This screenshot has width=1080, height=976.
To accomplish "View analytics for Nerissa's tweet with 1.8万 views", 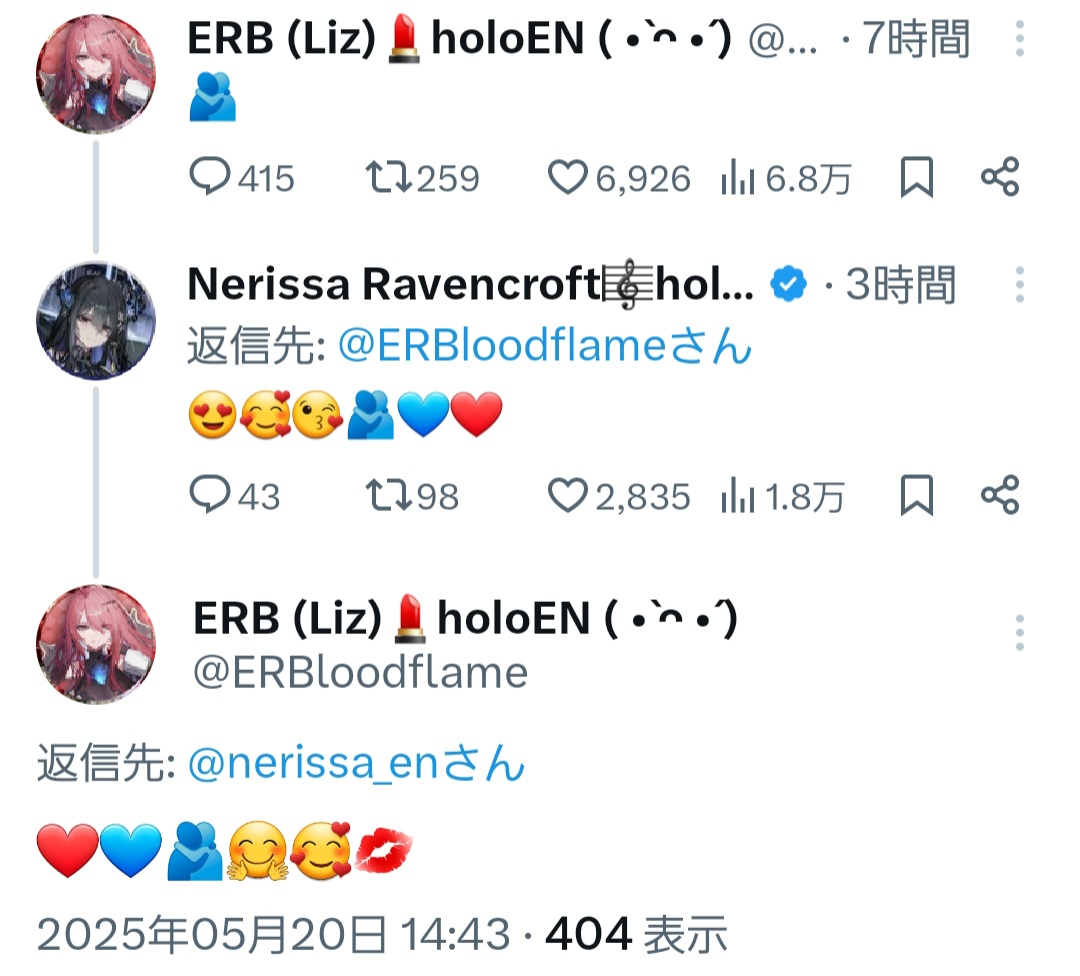I will (x=782, y=496).
